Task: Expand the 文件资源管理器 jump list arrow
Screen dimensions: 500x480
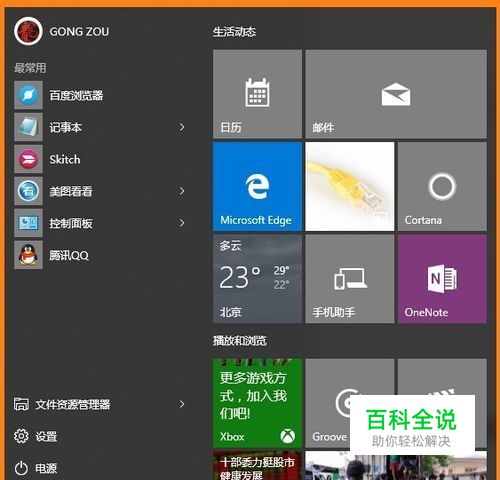Action: (x=182, y=404)
